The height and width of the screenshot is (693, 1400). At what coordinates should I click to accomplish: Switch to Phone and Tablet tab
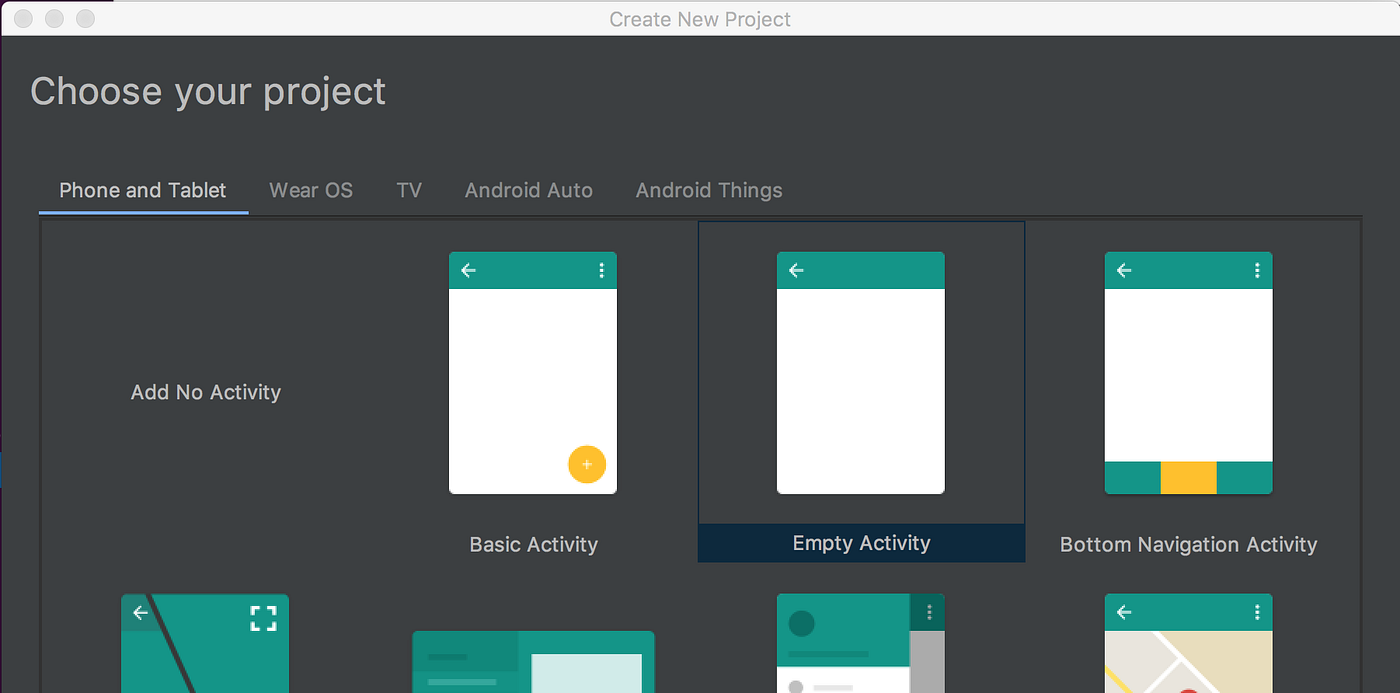pyautogui.click(x=143, y=190)
